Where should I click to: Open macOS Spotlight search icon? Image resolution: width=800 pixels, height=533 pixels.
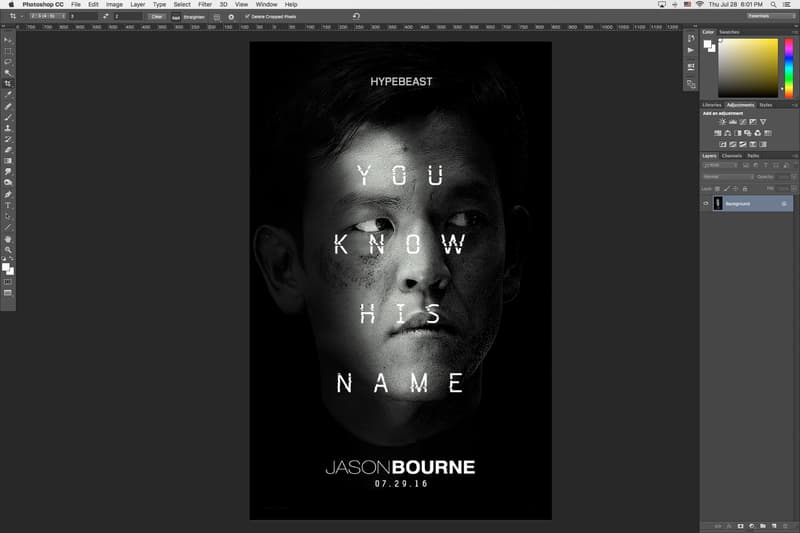point(773,5)
